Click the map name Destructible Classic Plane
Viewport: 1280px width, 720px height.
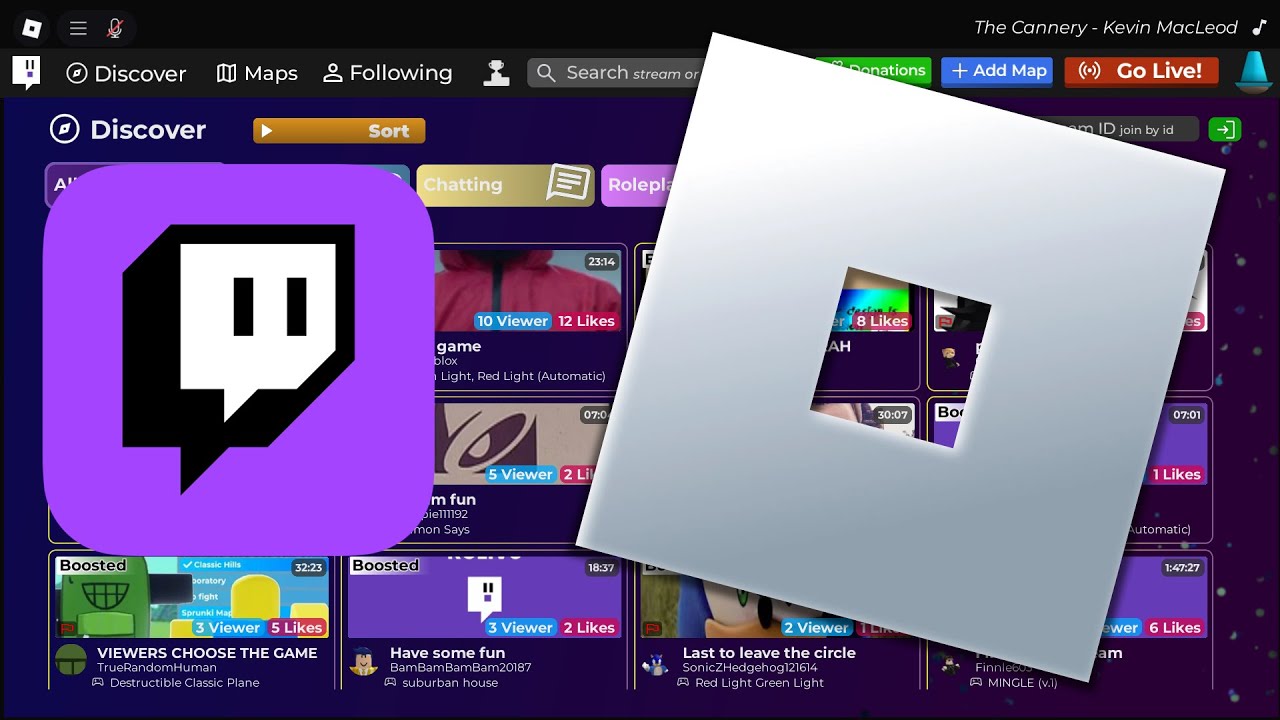pyautogui.click(x=184, y=683)
